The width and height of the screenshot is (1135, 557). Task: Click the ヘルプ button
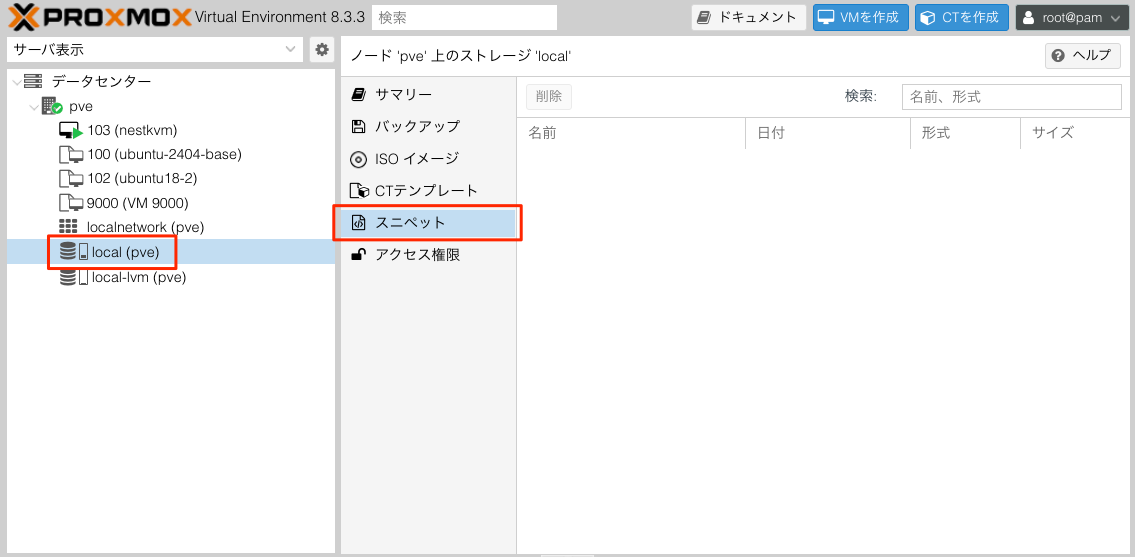1083,56
